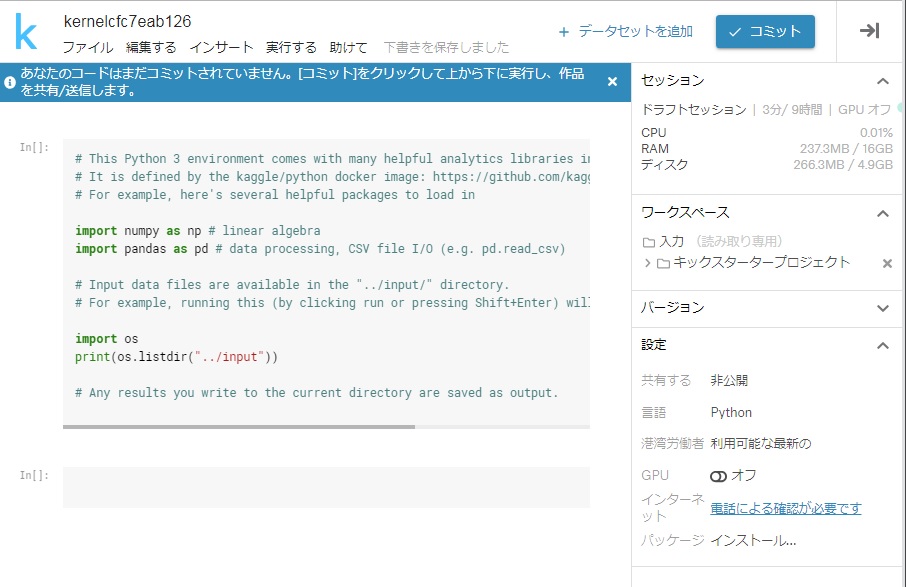
Task: Click the ドラフトセッション label
Action: (694, 110)
